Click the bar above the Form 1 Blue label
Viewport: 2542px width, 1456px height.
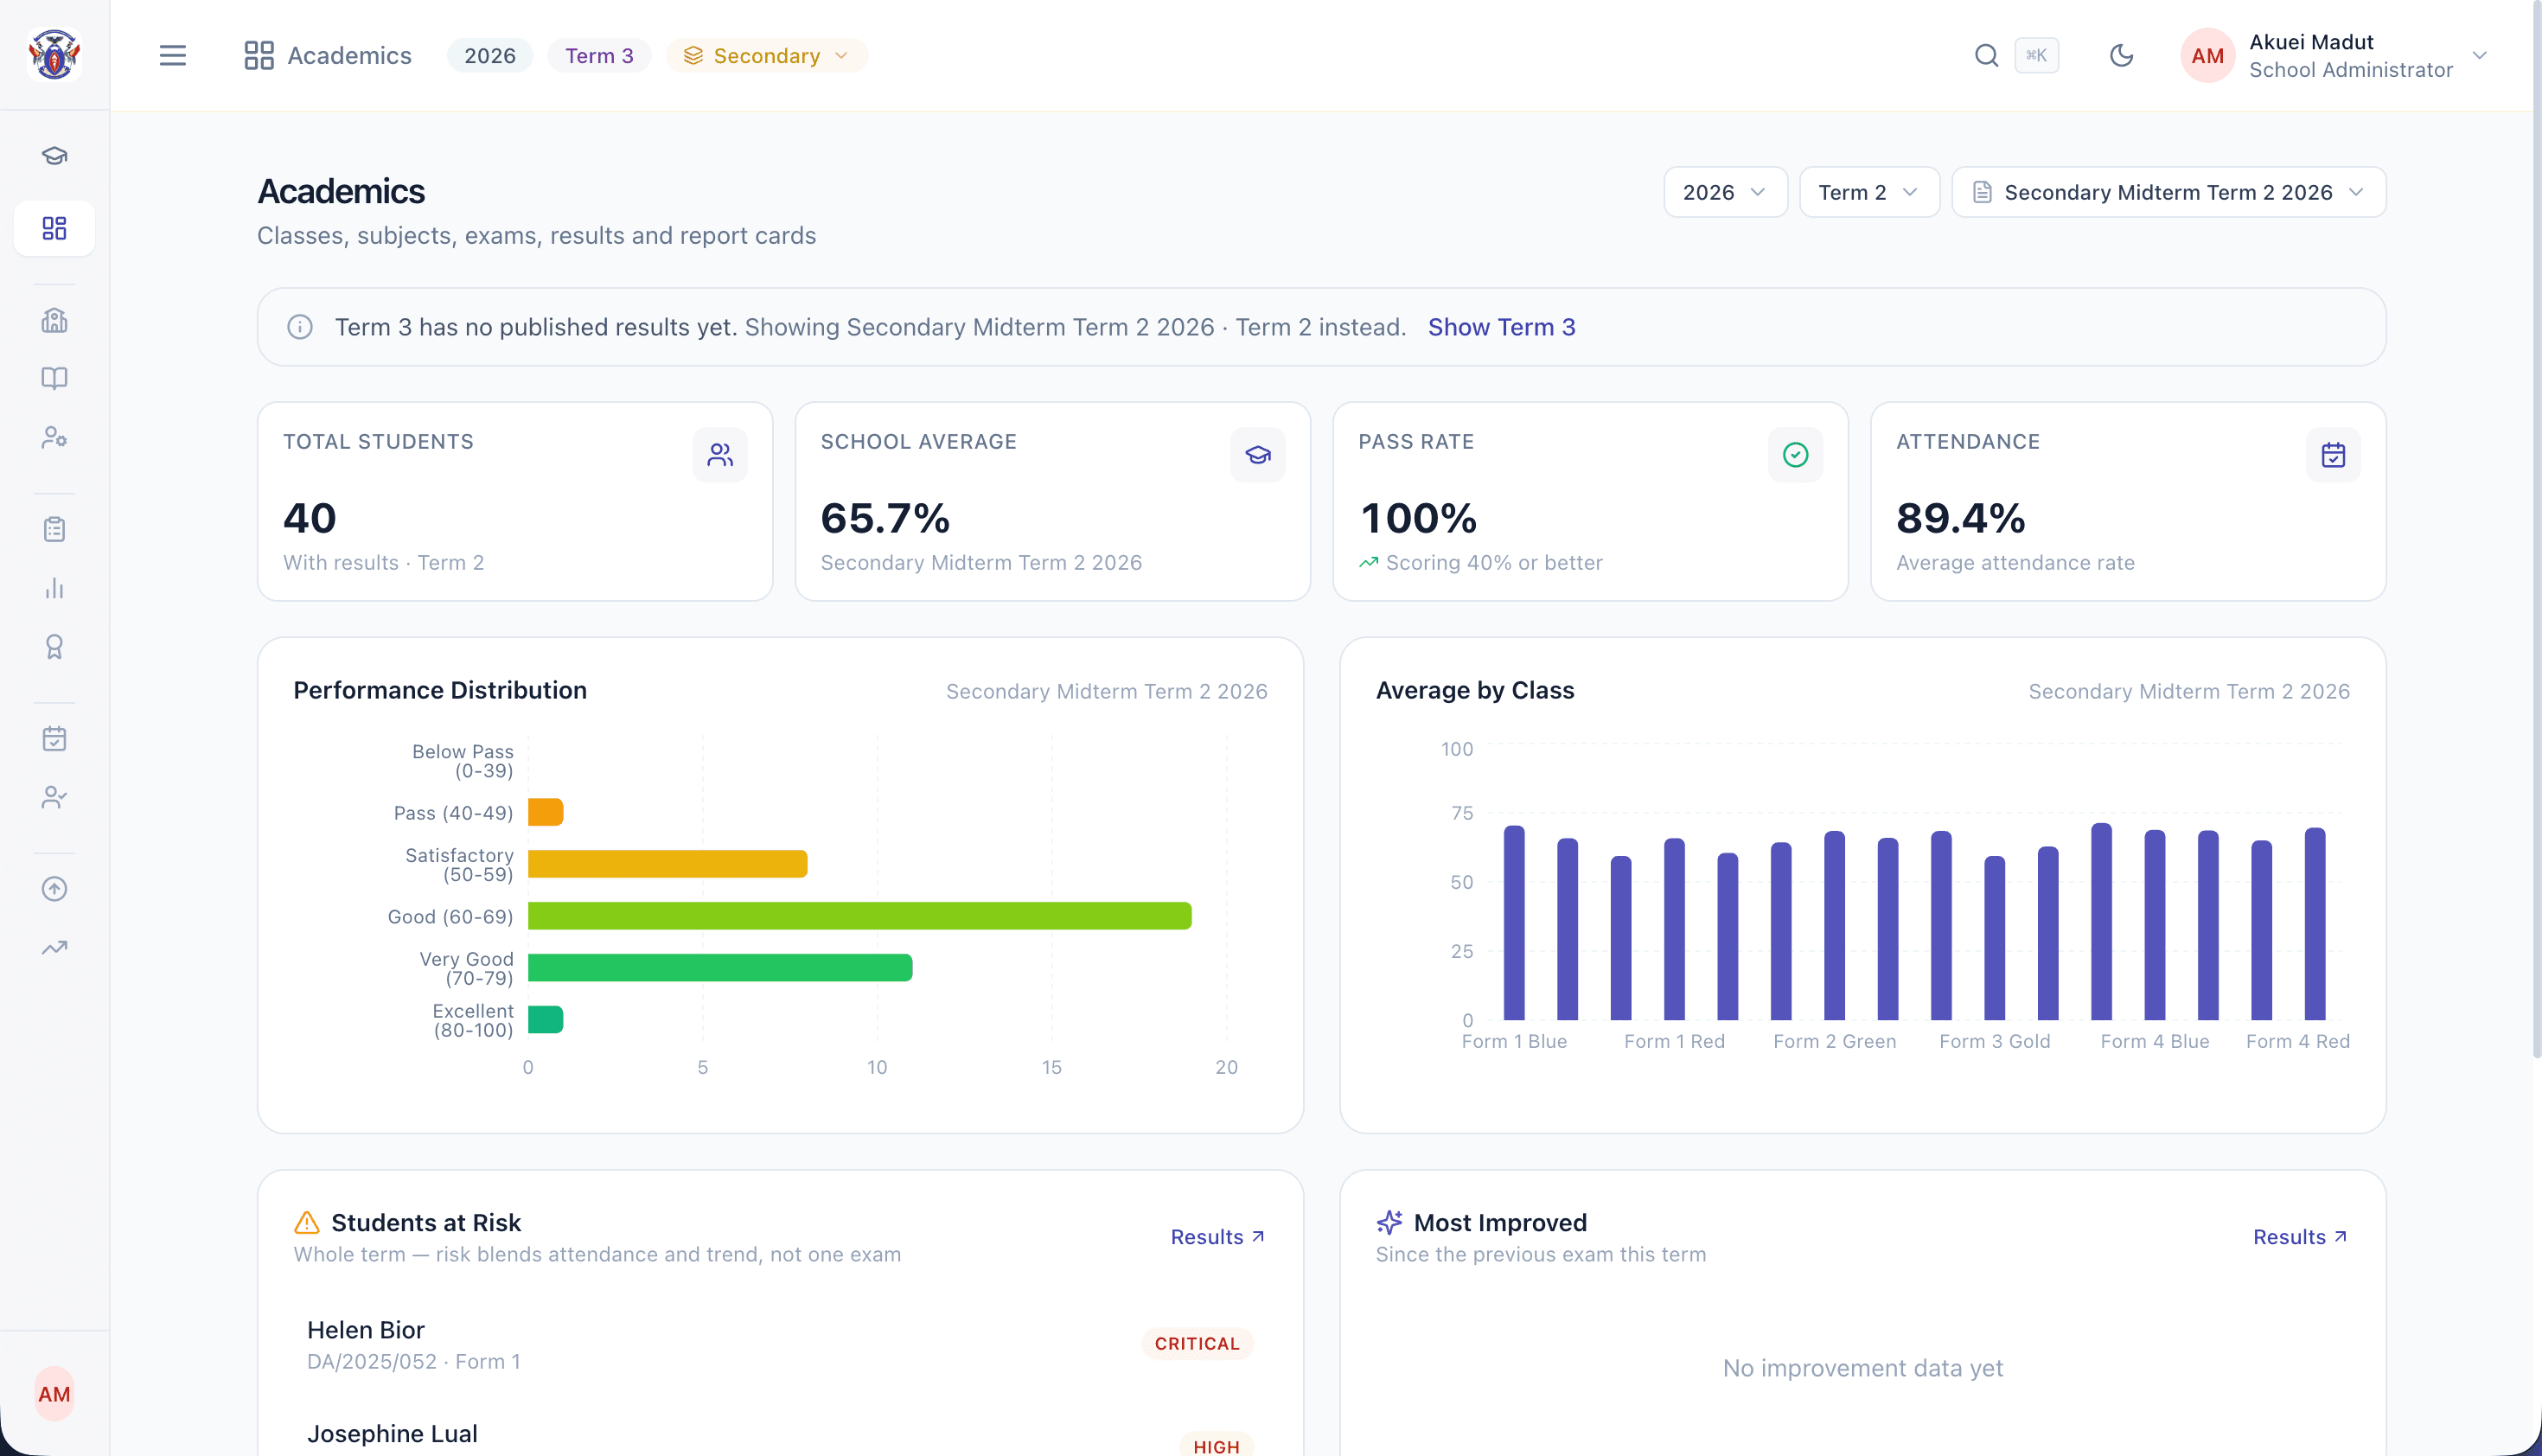[x=1514, y=923]
